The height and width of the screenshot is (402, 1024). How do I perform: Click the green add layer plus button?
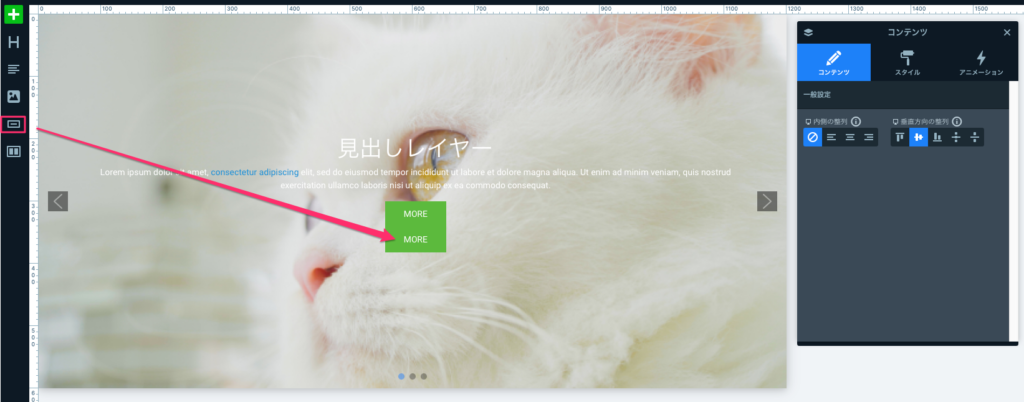pos(14,15)
